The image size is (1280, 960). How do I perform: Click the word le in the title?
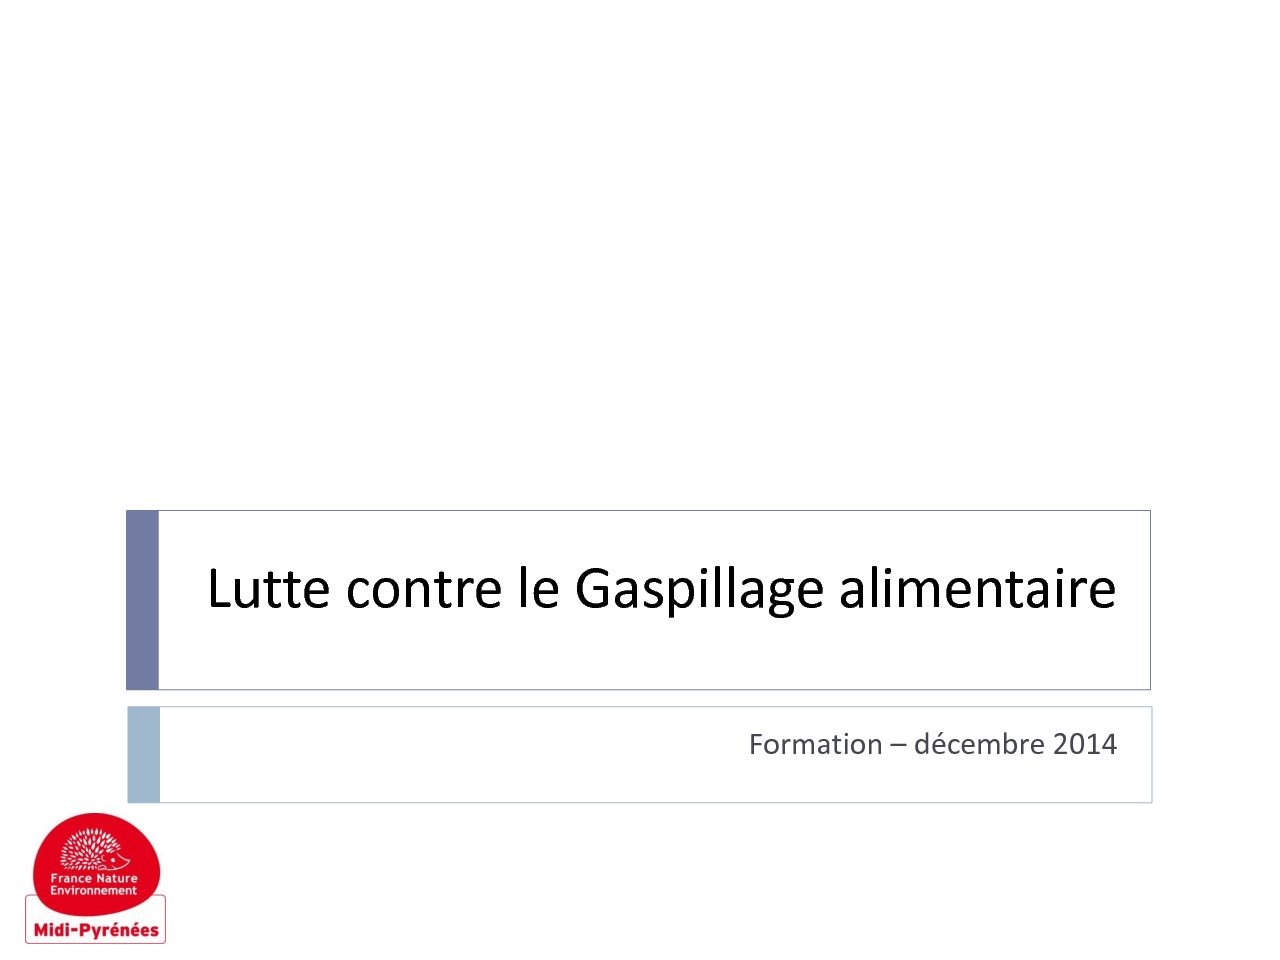click(538, 587)
